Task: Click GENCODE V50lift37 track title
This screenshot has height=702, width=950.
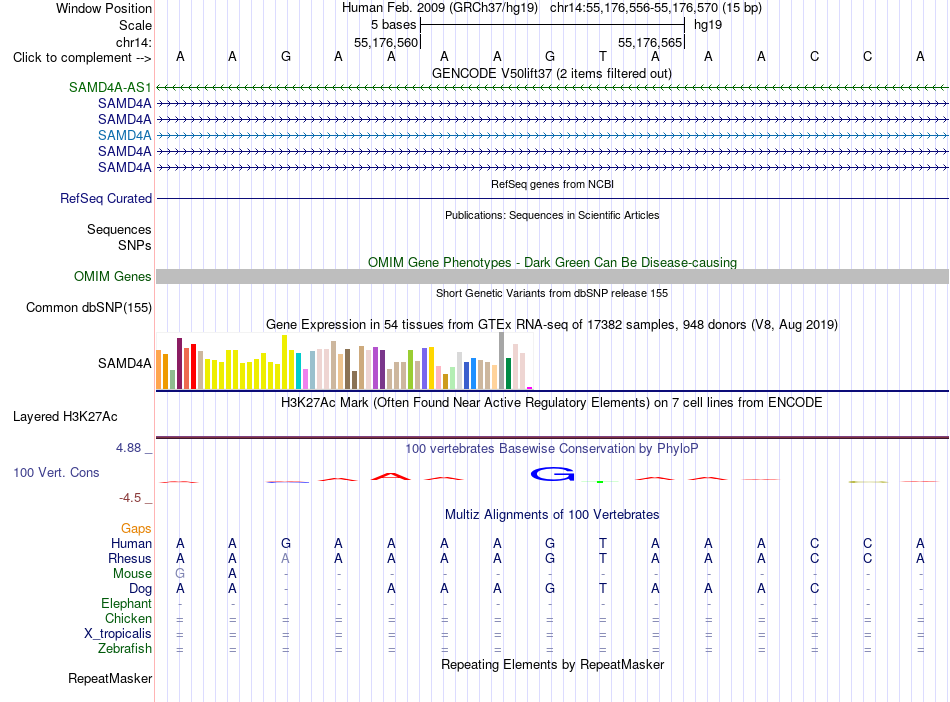Action: (551, 73)
